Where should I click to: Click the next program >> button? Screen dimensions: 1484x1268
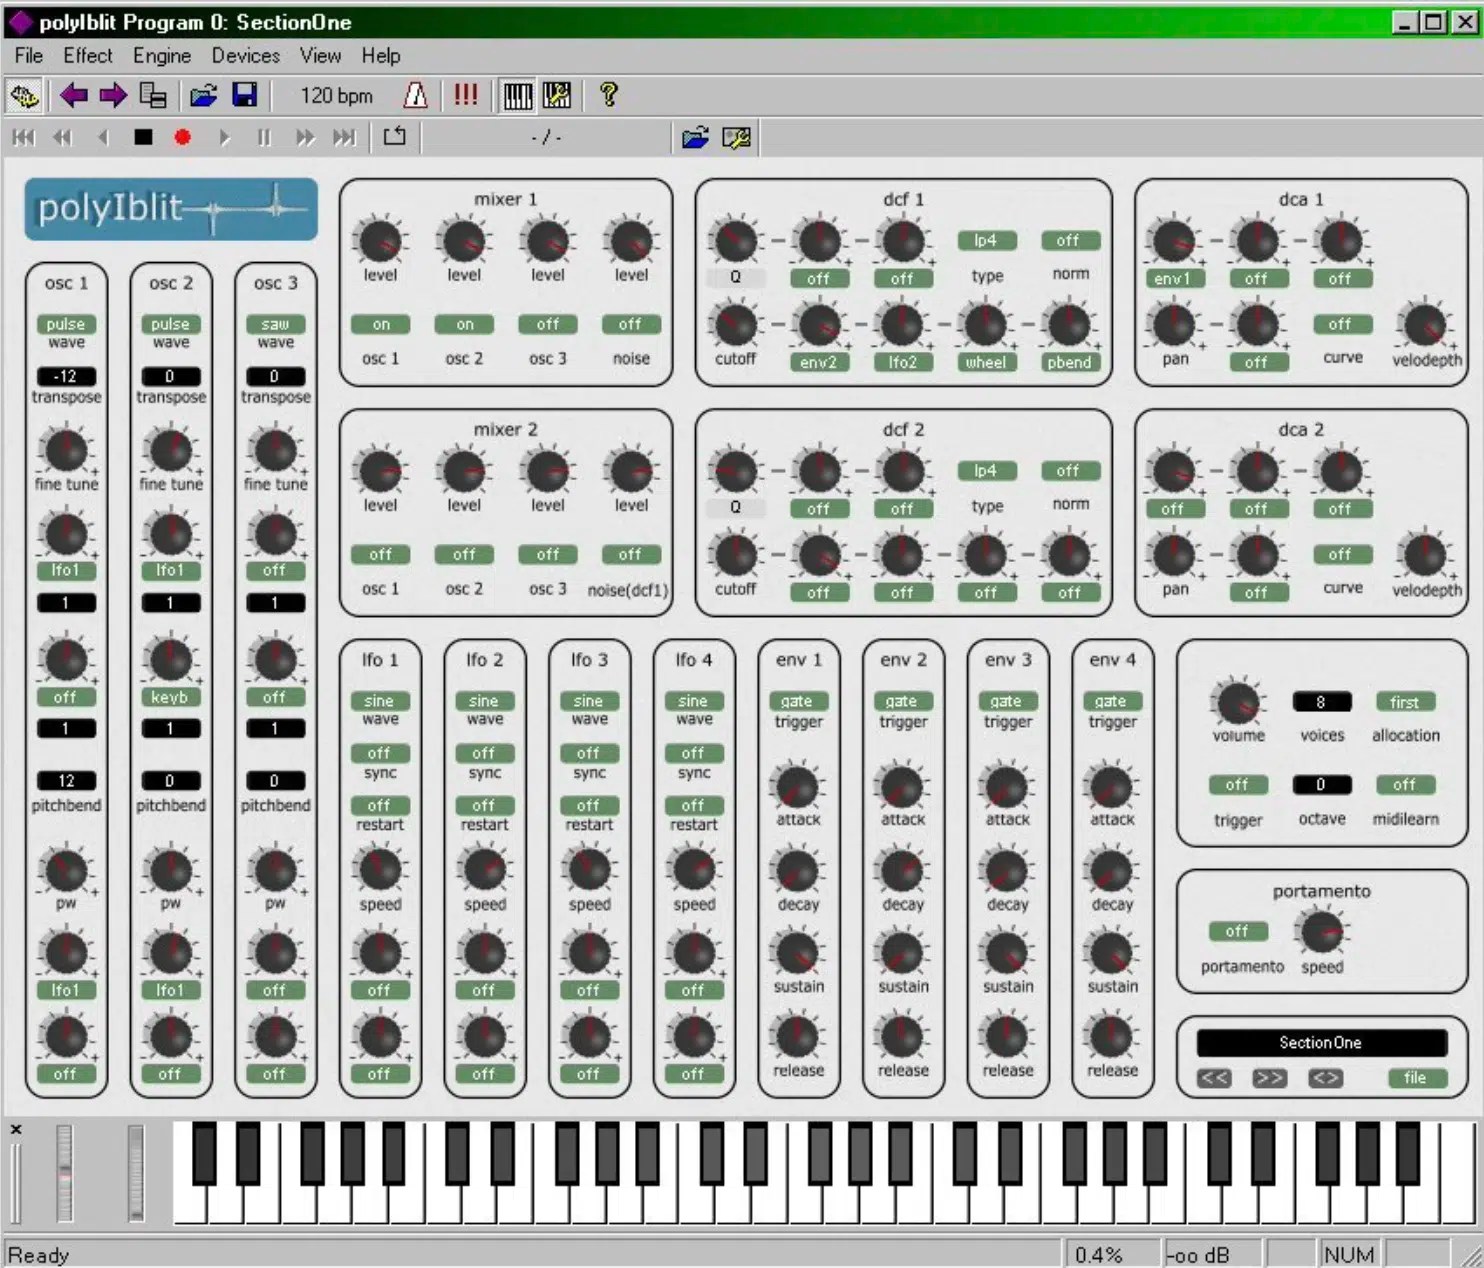1269,1078
